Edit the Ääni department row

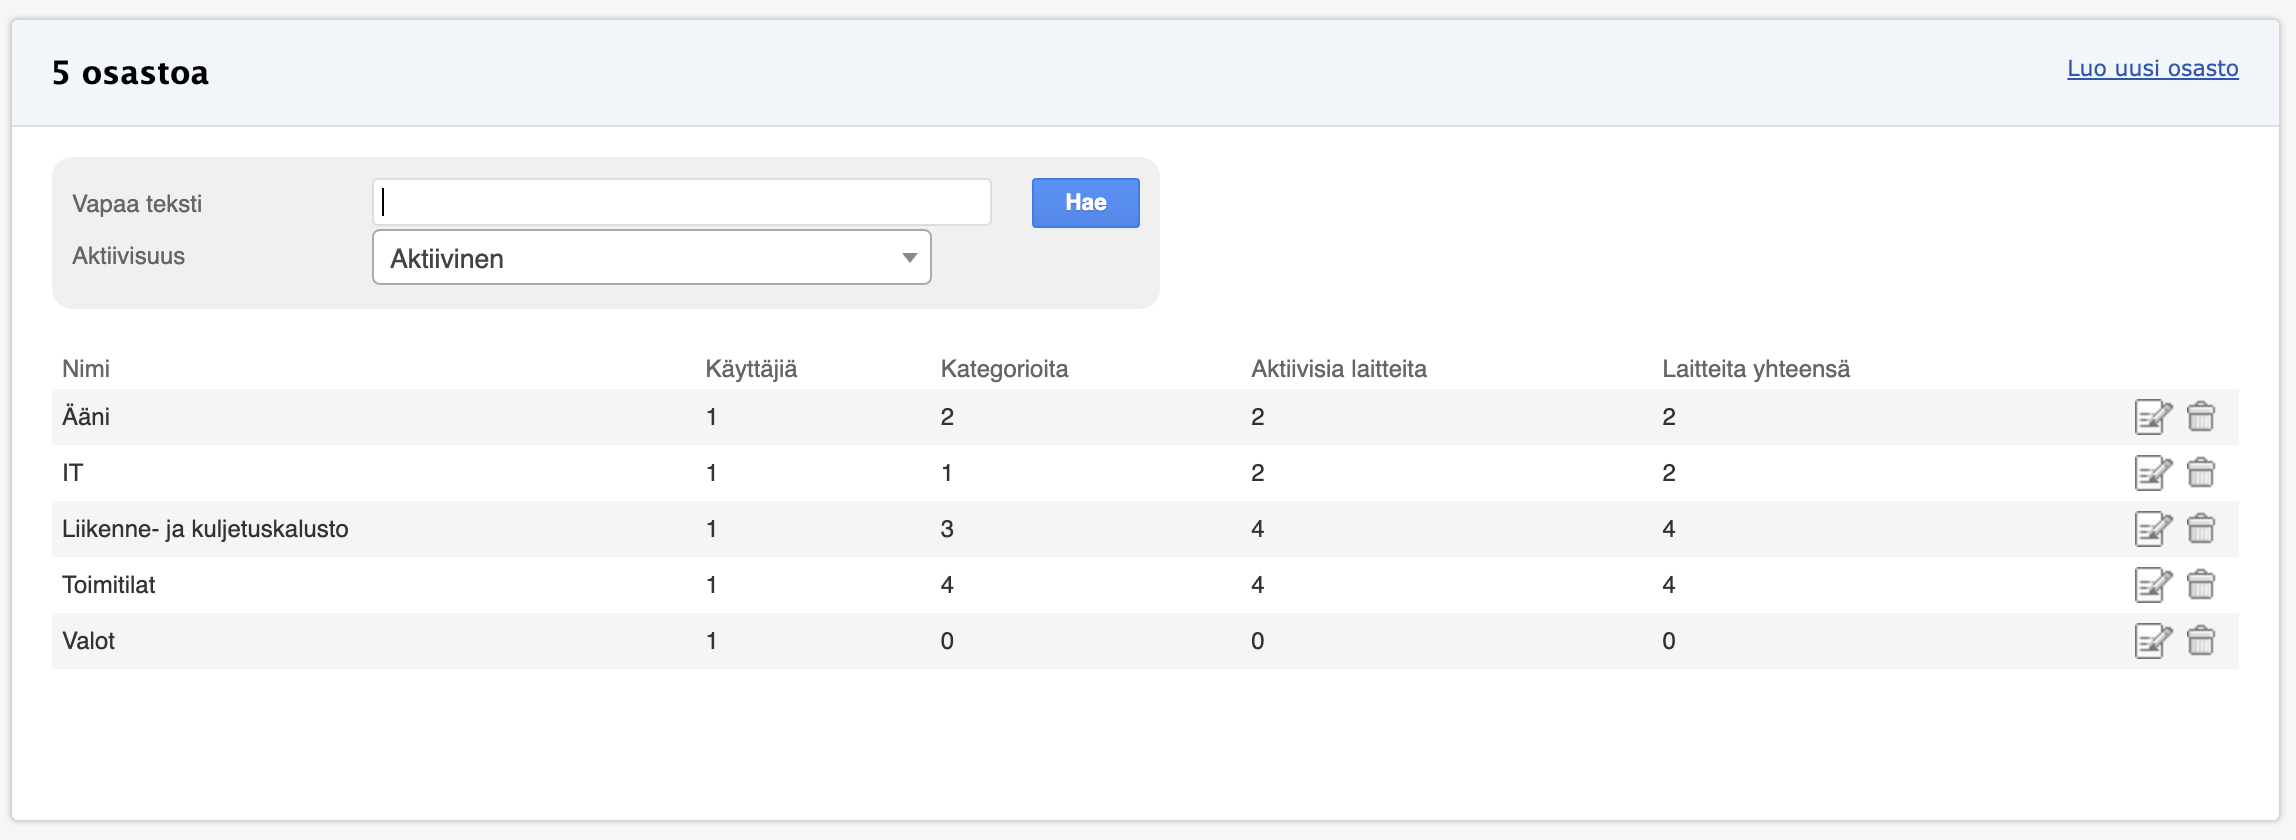tap(2152, 417)
